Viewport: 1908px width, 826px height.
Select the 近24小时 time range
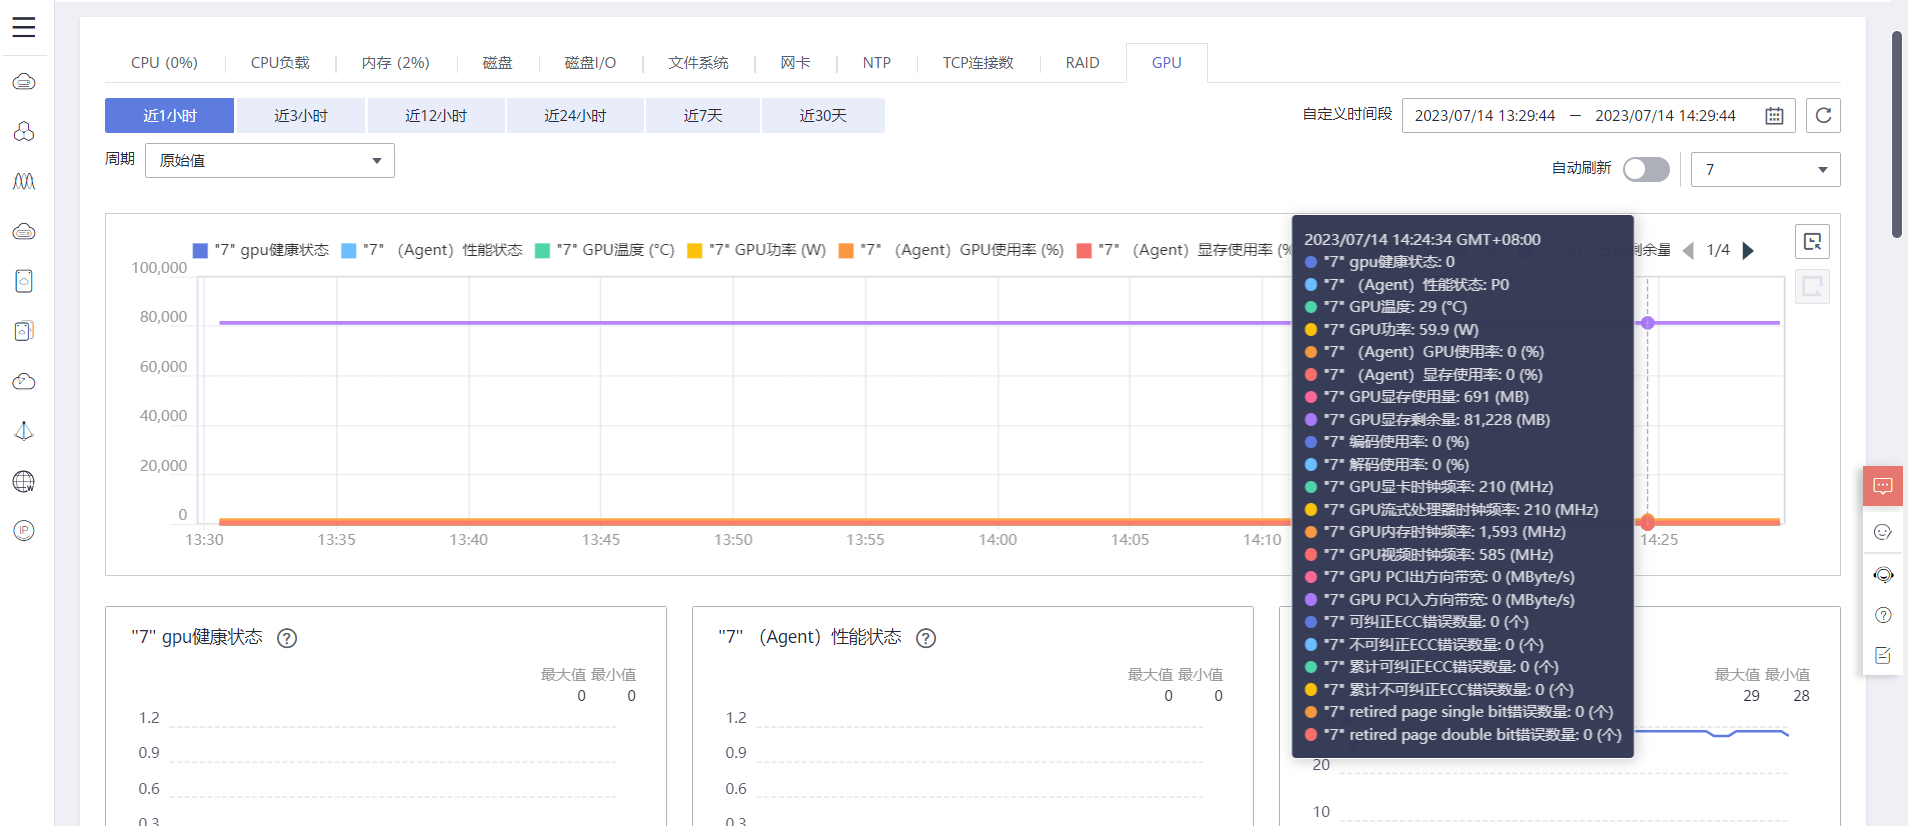coord(575,116)
